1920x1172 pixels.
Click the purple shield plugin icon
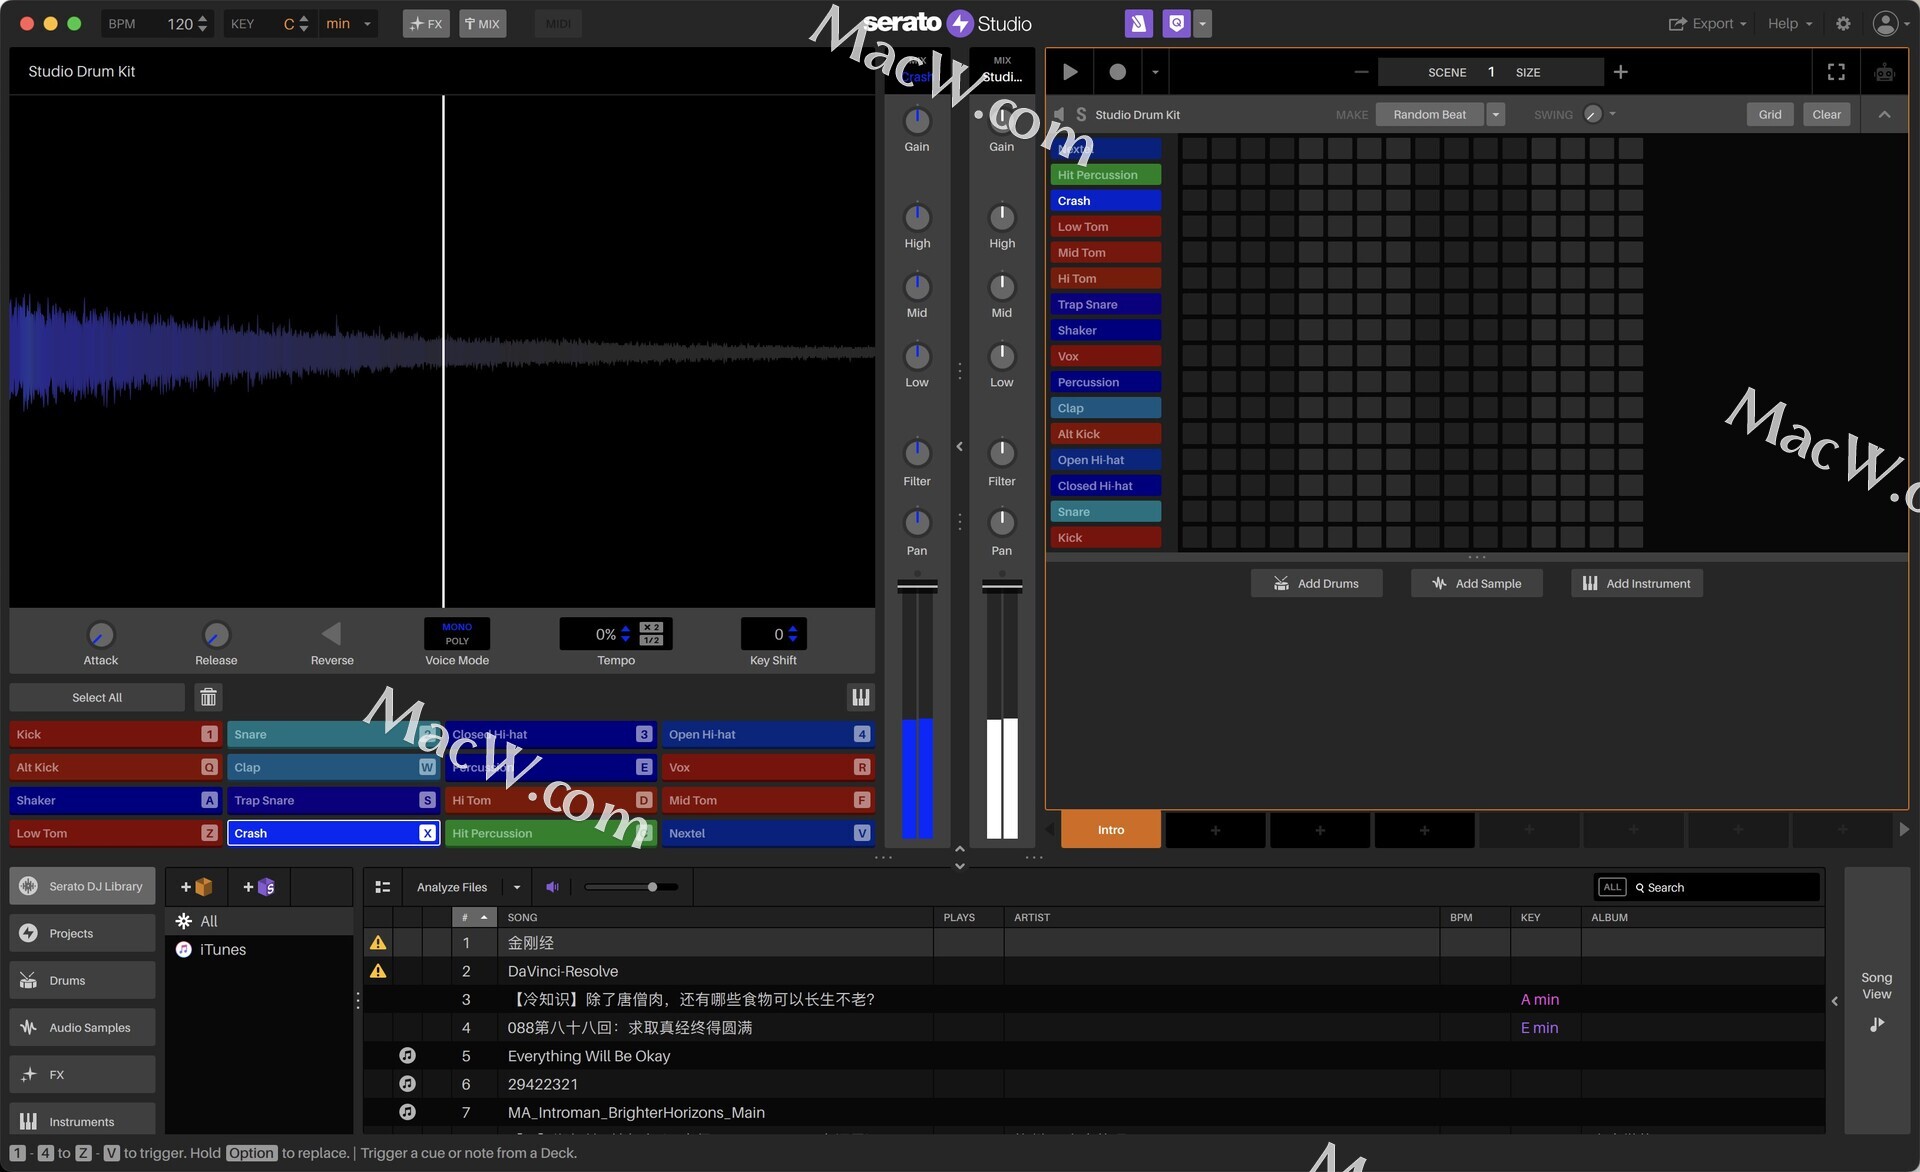click(1177, 23)
